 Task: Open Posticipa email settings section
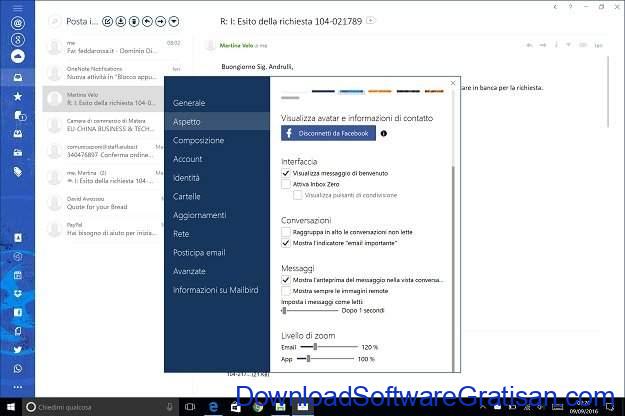point(217,253)
